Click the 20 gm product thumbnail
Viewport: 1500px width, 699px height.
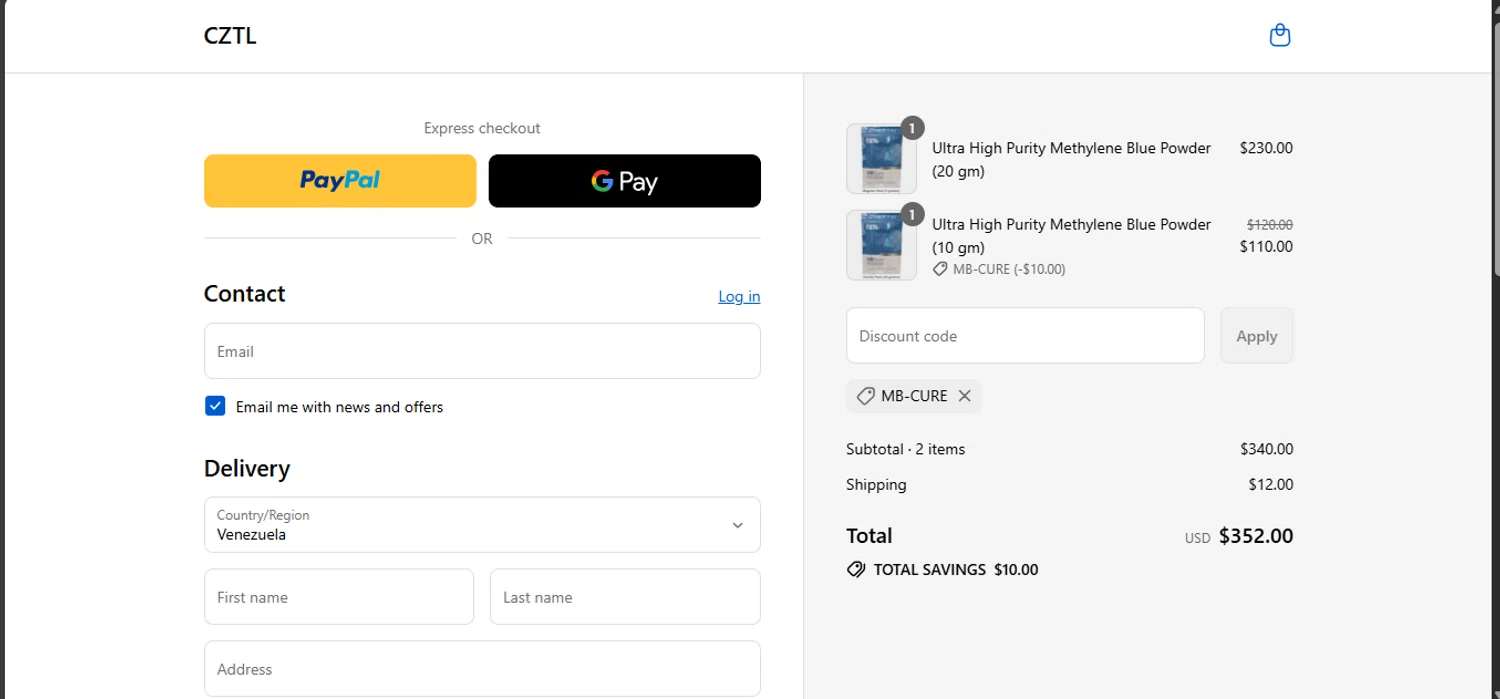point(881,159)
